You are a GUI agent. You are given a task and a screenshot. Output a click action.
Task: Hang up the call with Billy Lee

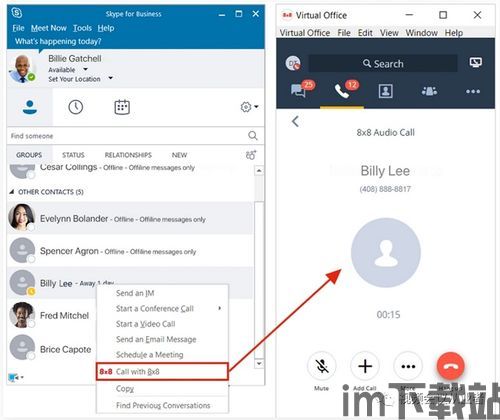(x=451, y=366)
